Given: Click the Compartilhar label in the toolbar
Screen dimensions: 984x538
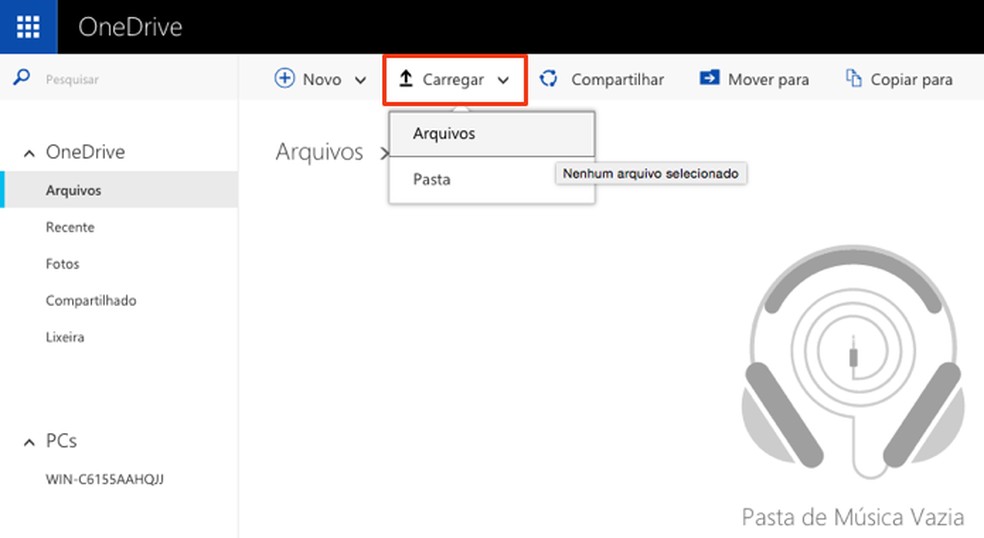Looking at the screenshot, I should (618, 80).
